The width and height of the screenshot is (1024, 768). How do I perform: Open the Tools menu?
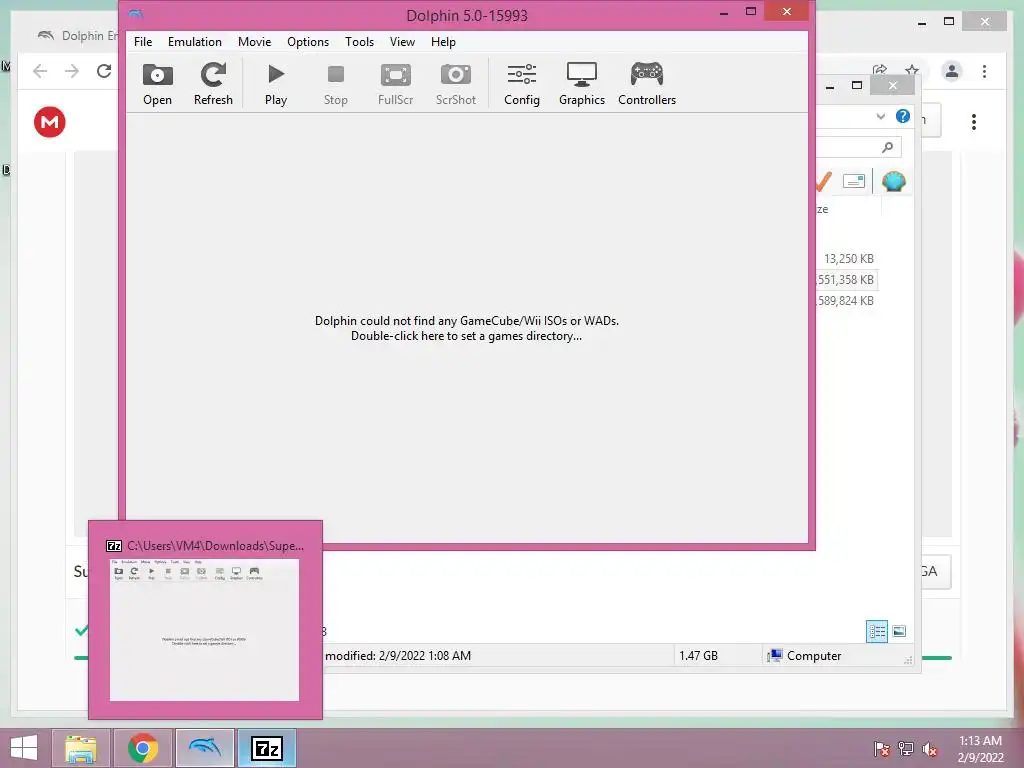(359, 42)
